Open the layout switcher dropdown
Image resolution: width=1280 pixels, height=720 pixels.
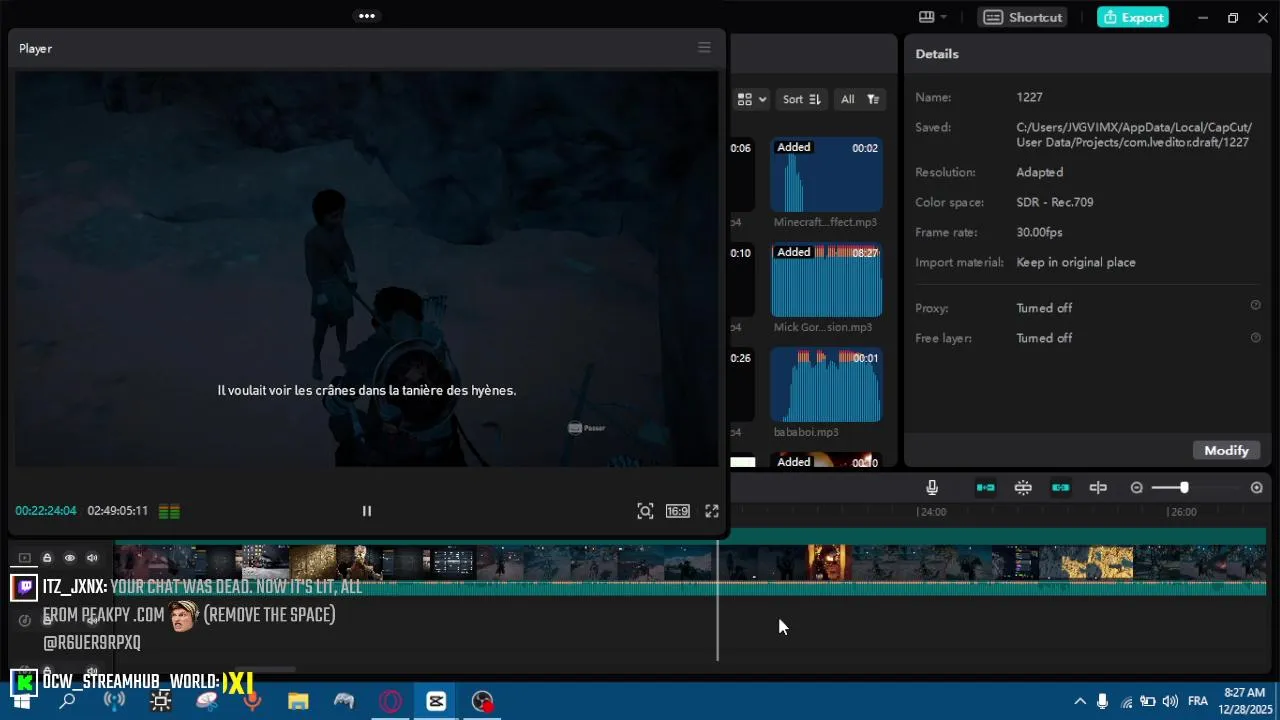click(933, 17)
